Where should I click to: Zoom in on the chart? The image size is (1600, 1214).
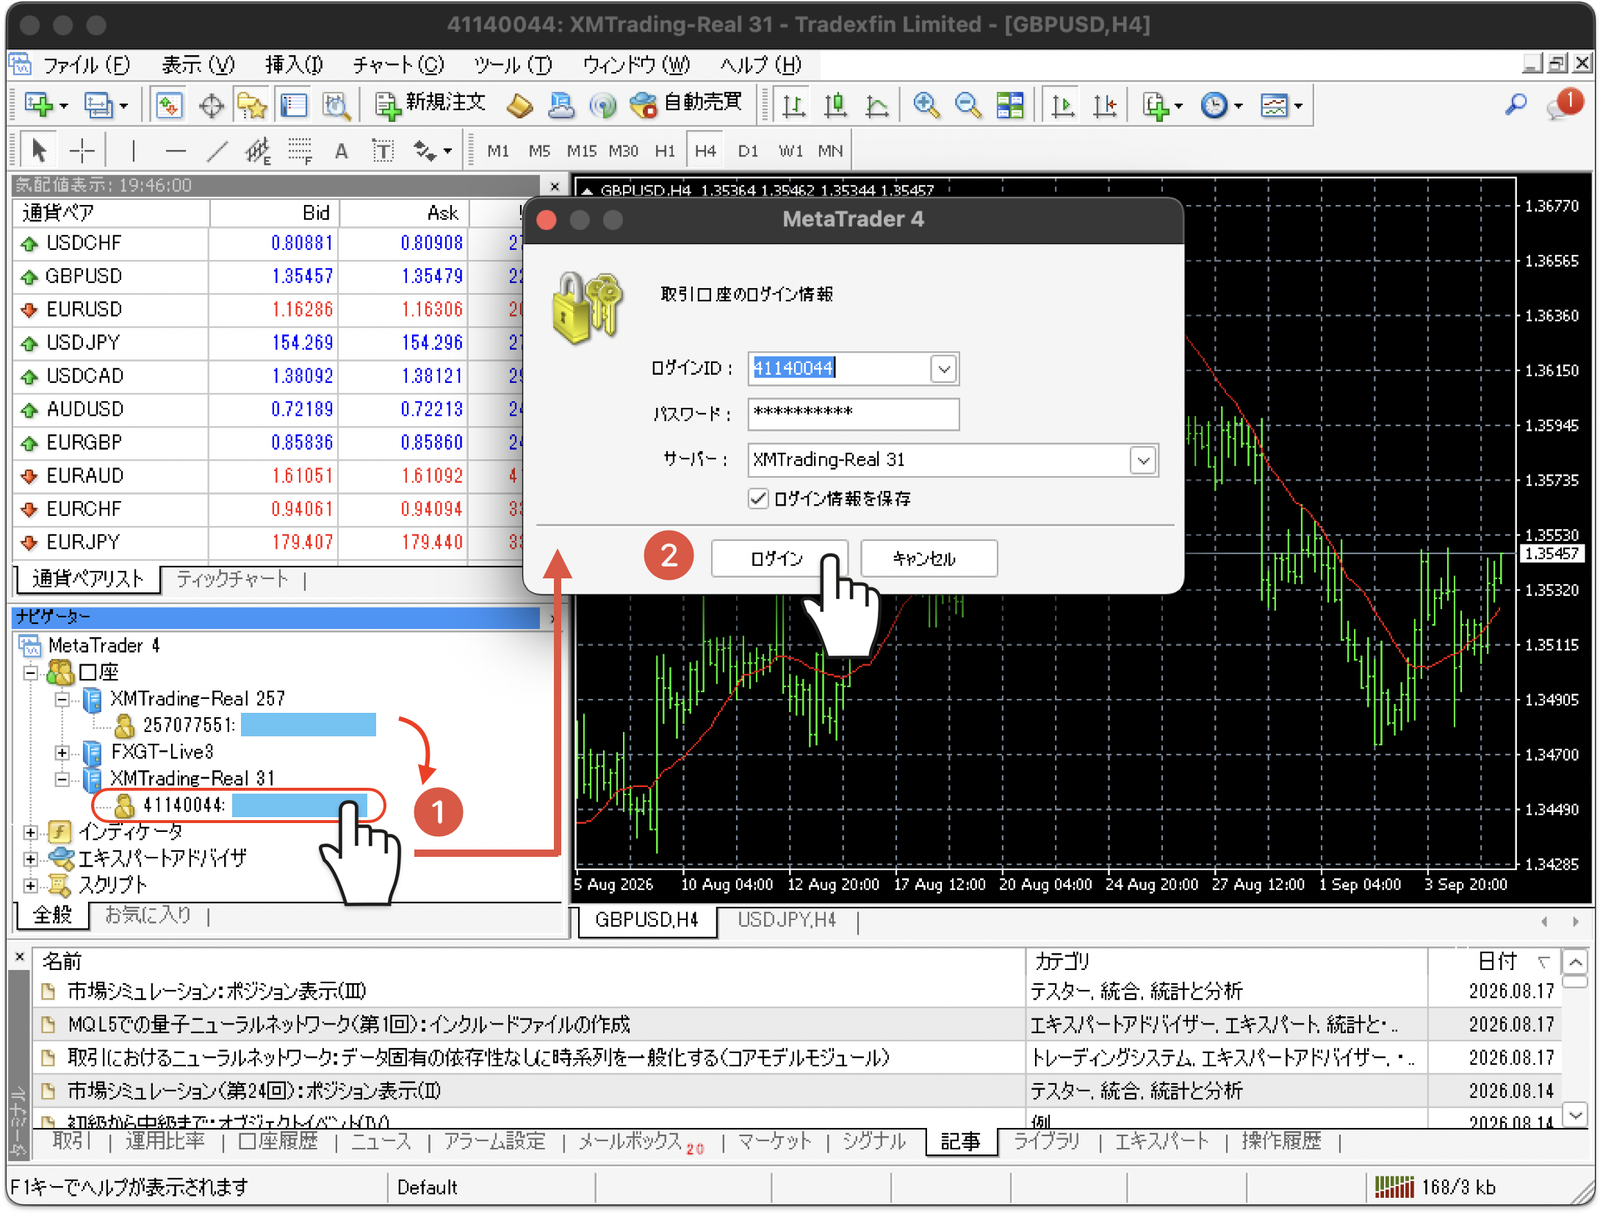926,105
